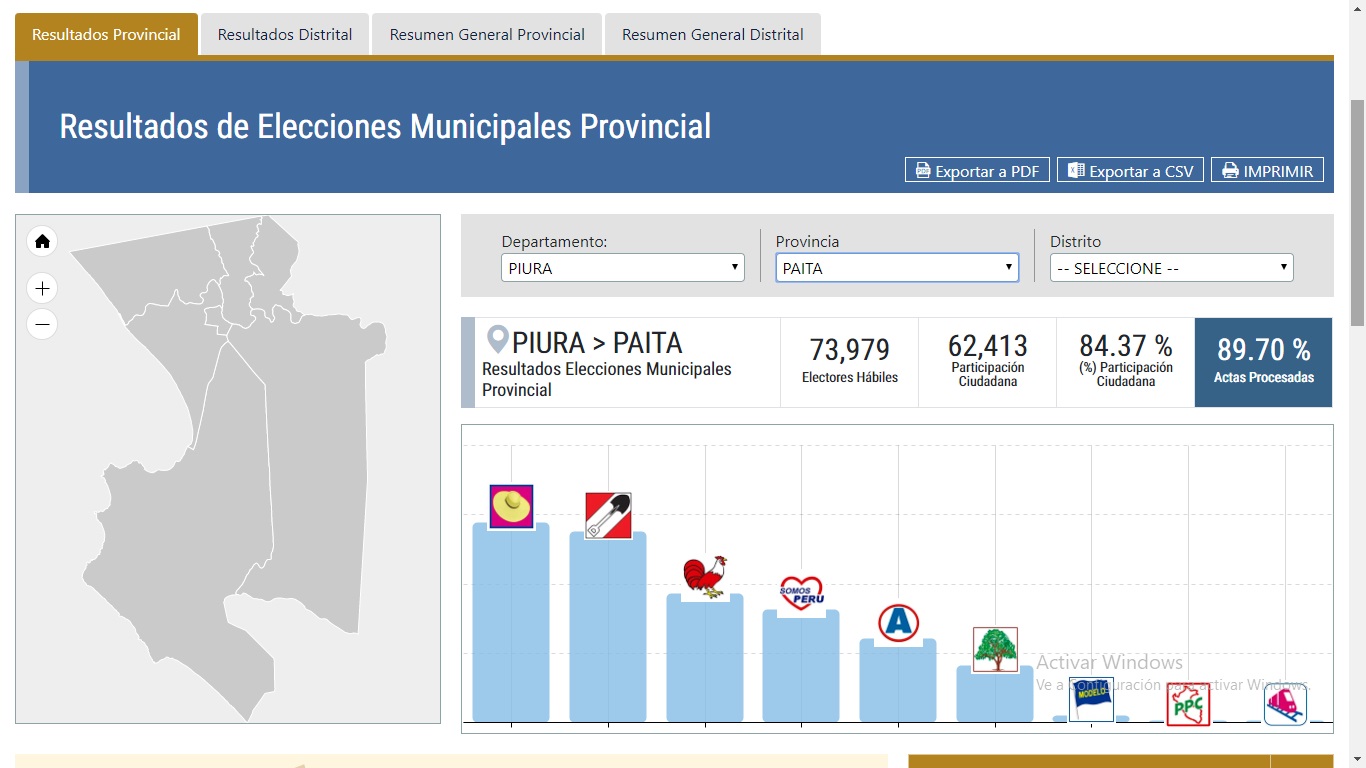The width and height of the screenshot is (1366, 768).
Task: Click the page vertical scrollbar
Action: tap(1357, 212)
